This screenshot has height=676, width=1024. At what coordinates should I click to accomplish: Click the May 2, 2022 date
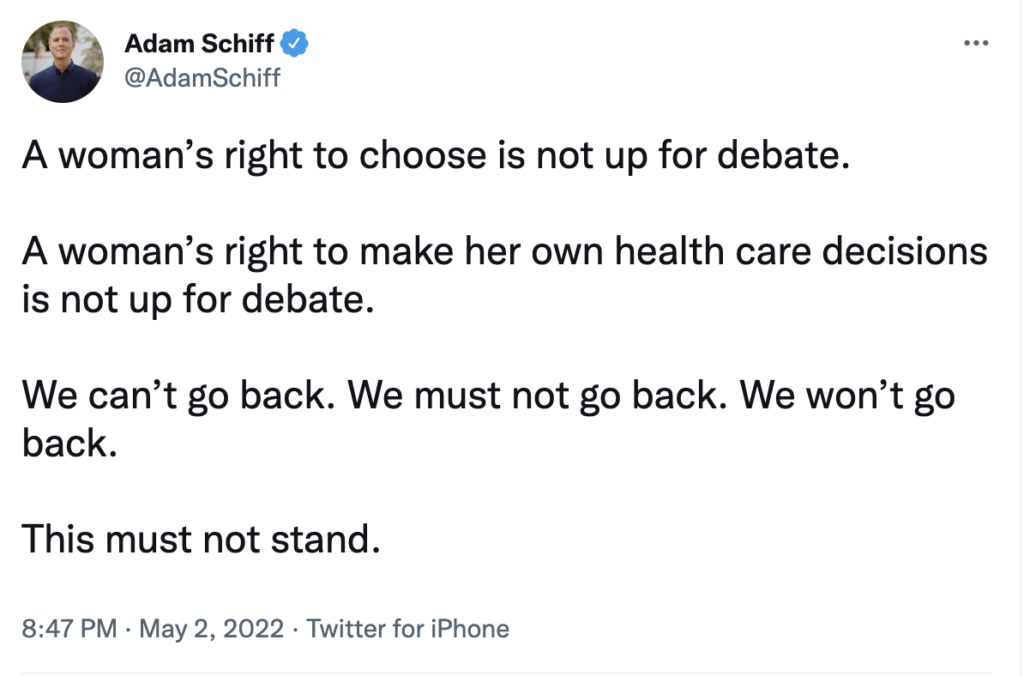(x=210, y=629)
